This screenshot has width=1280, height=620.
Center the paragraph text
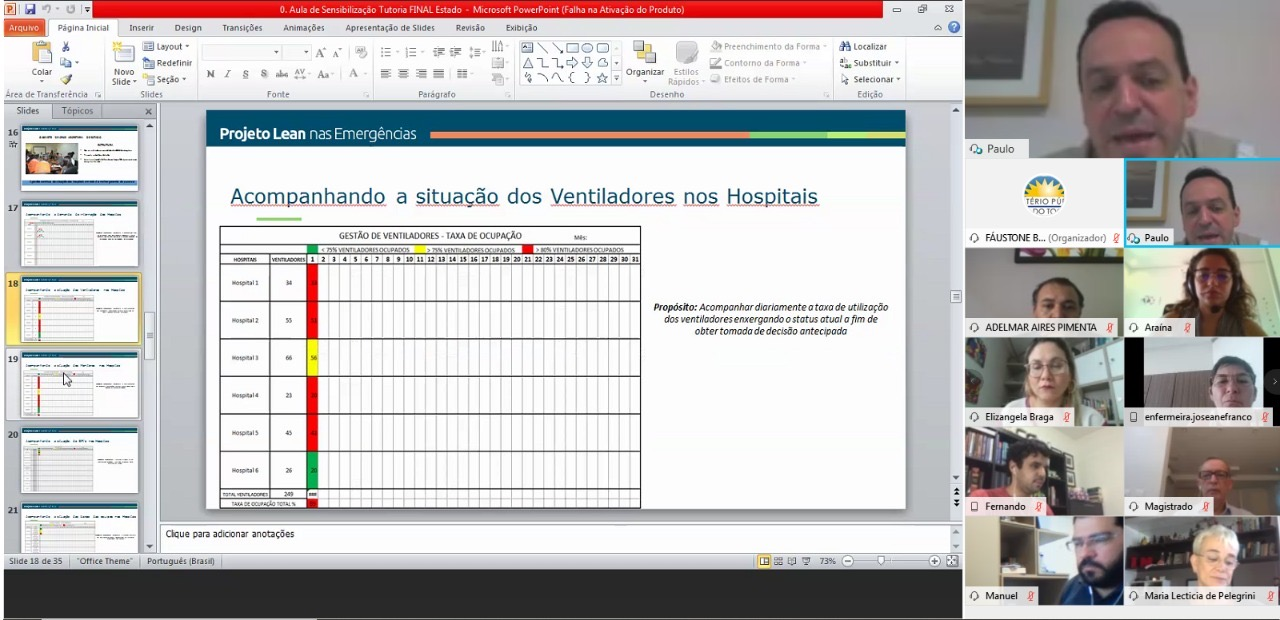pos(403,74)
